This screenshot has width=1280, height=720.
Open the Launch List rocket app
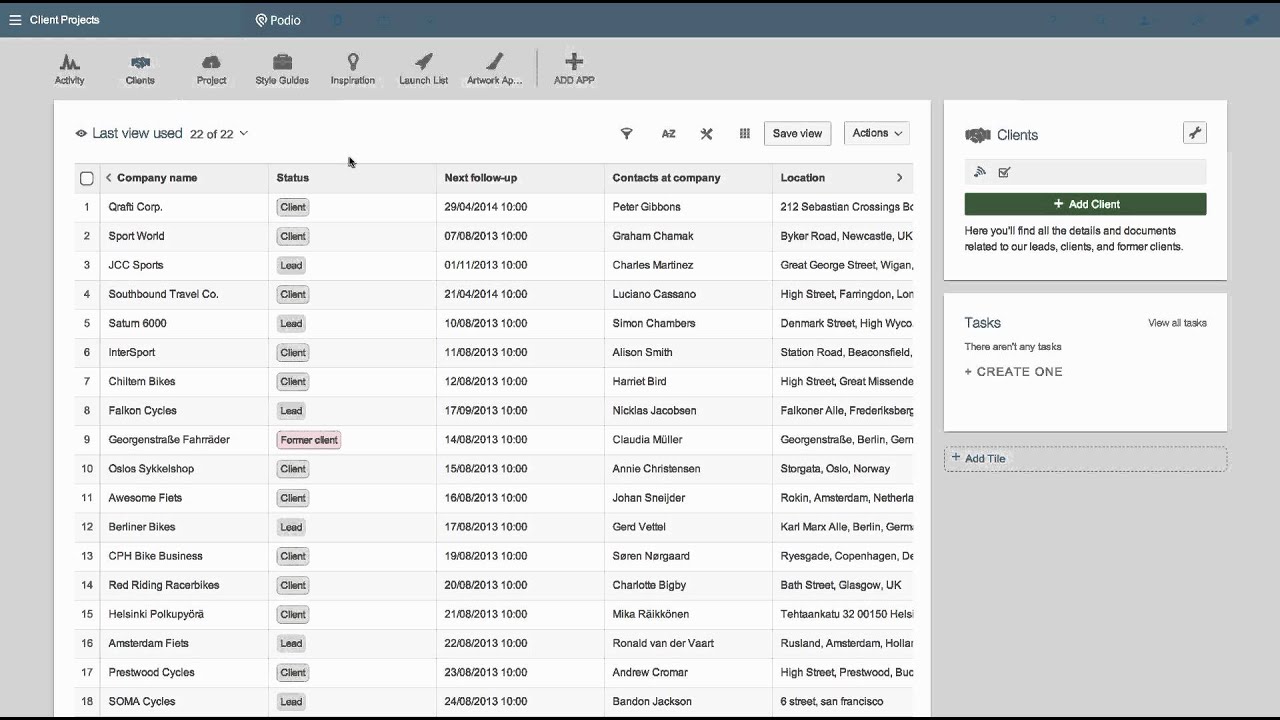[424, 69]
